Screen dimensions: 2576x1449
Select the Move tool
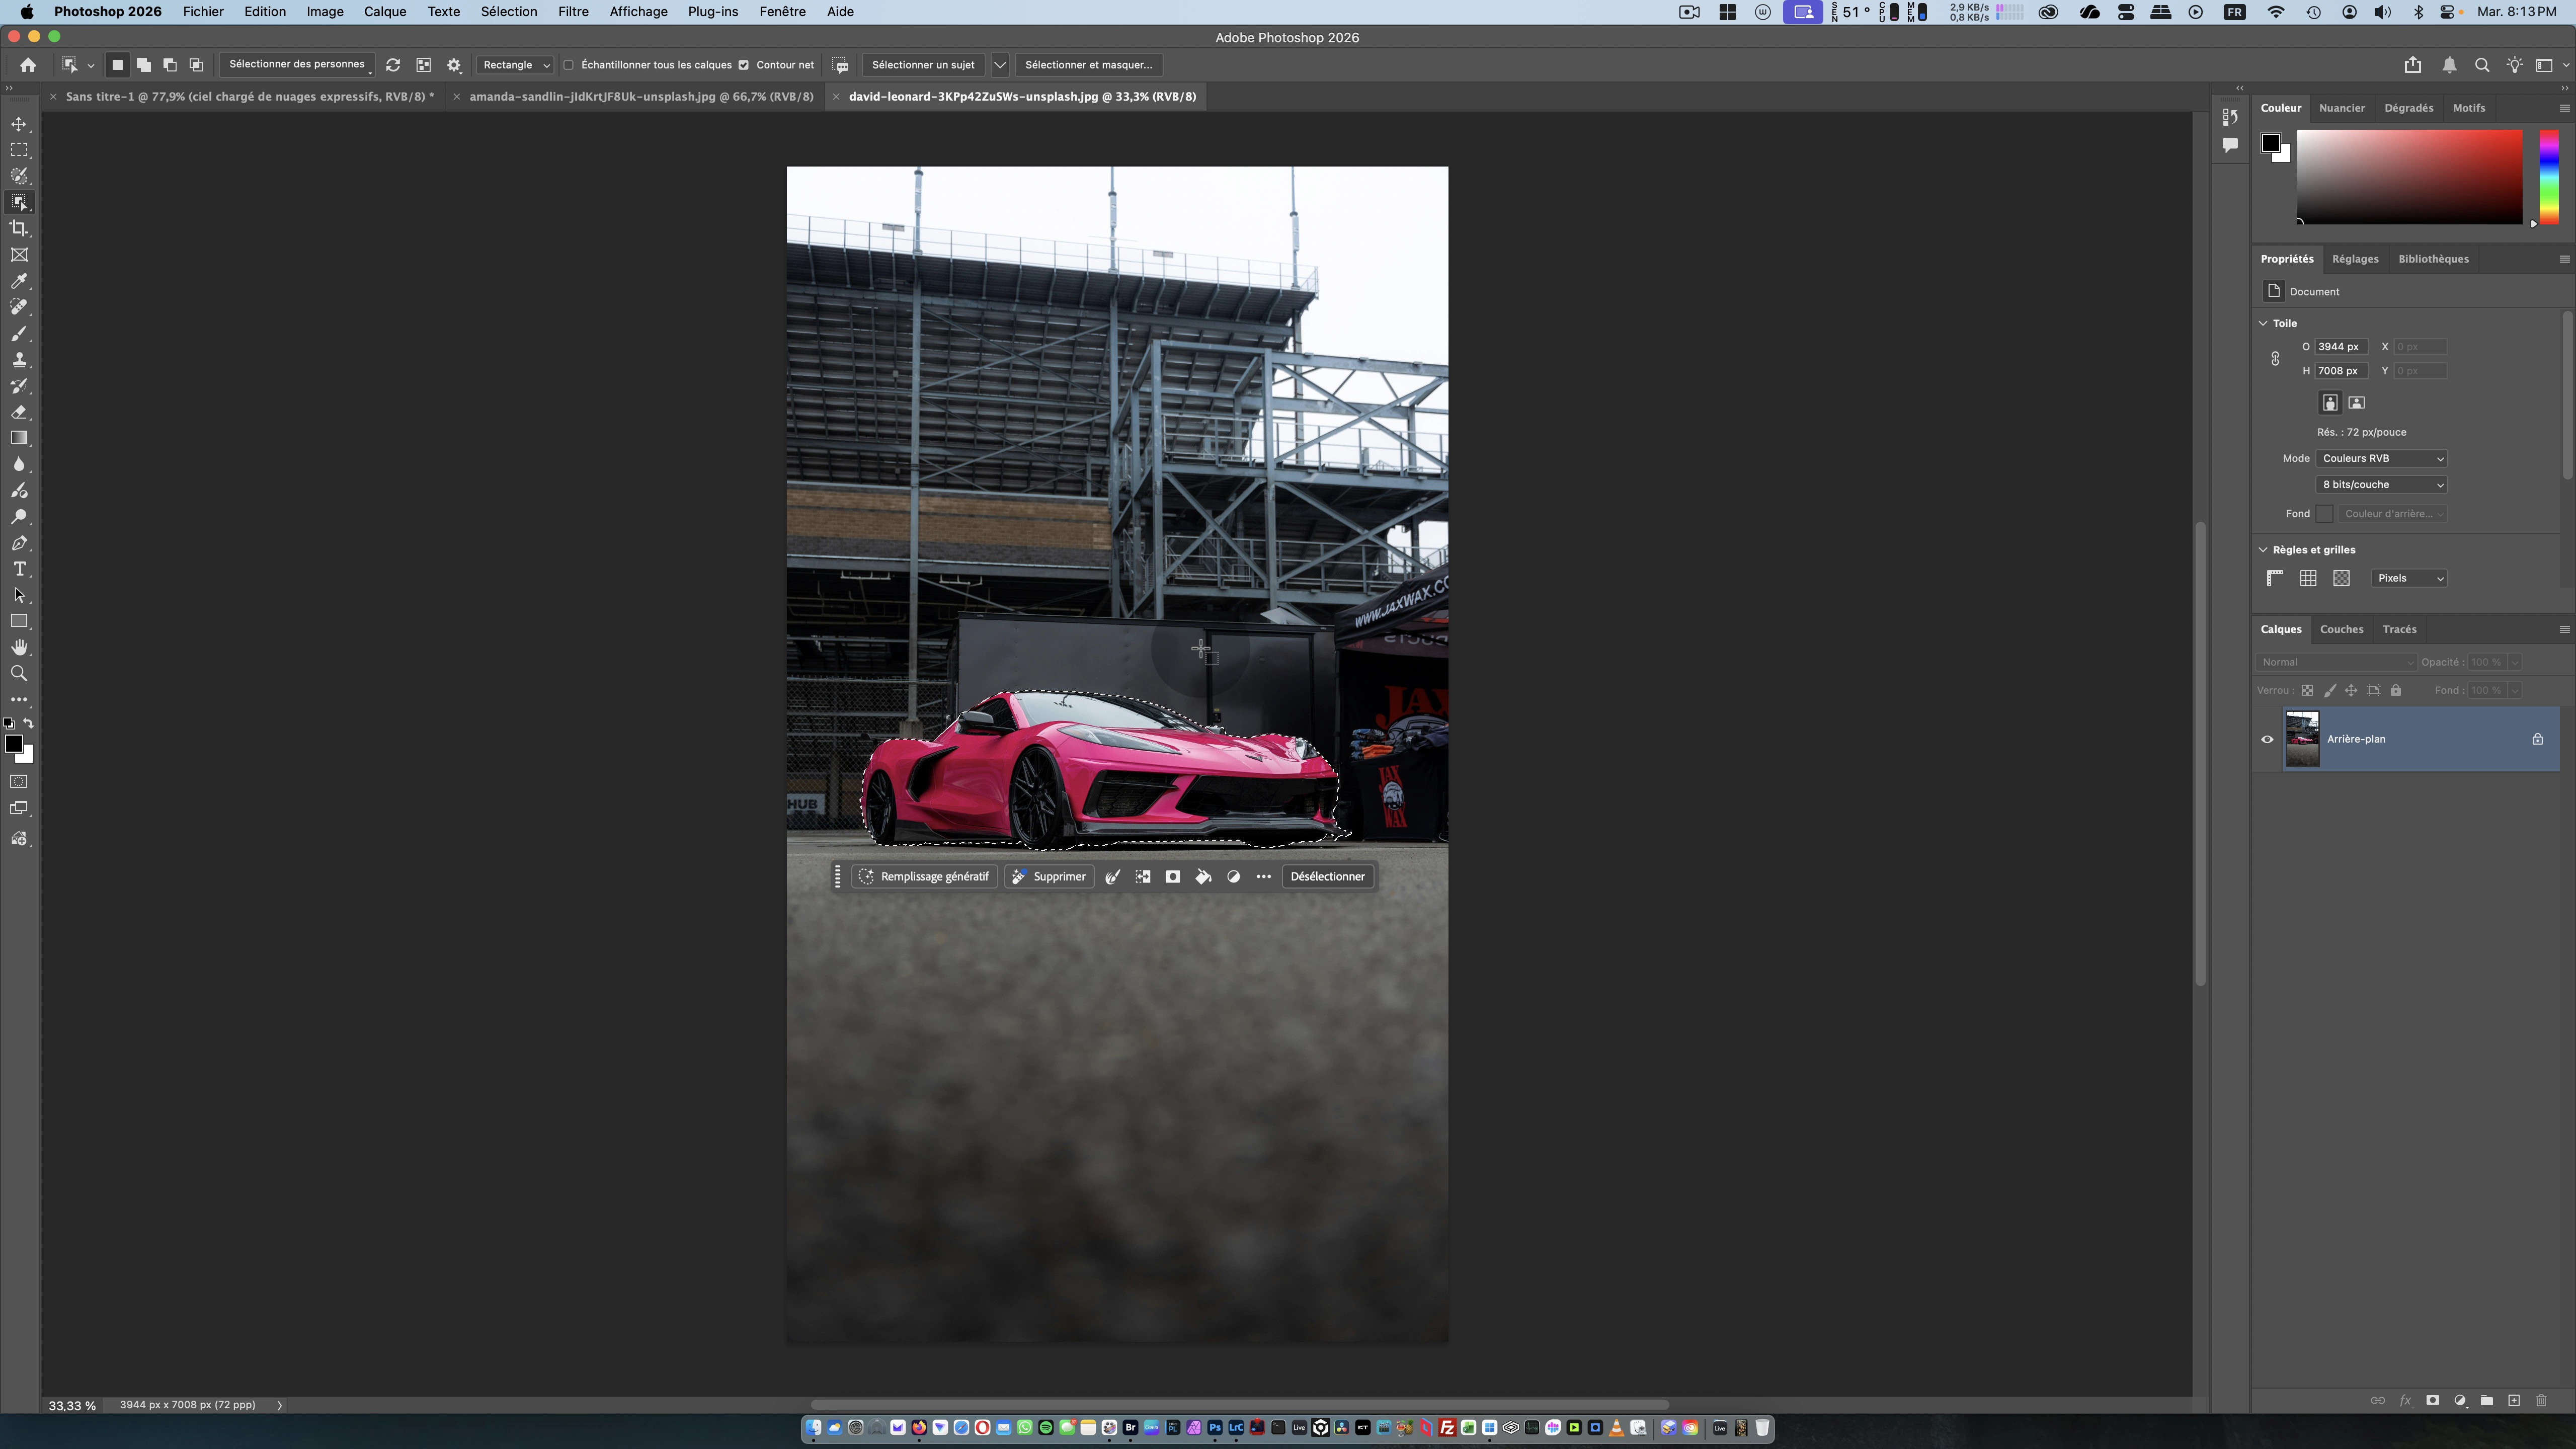pos(19,124)
